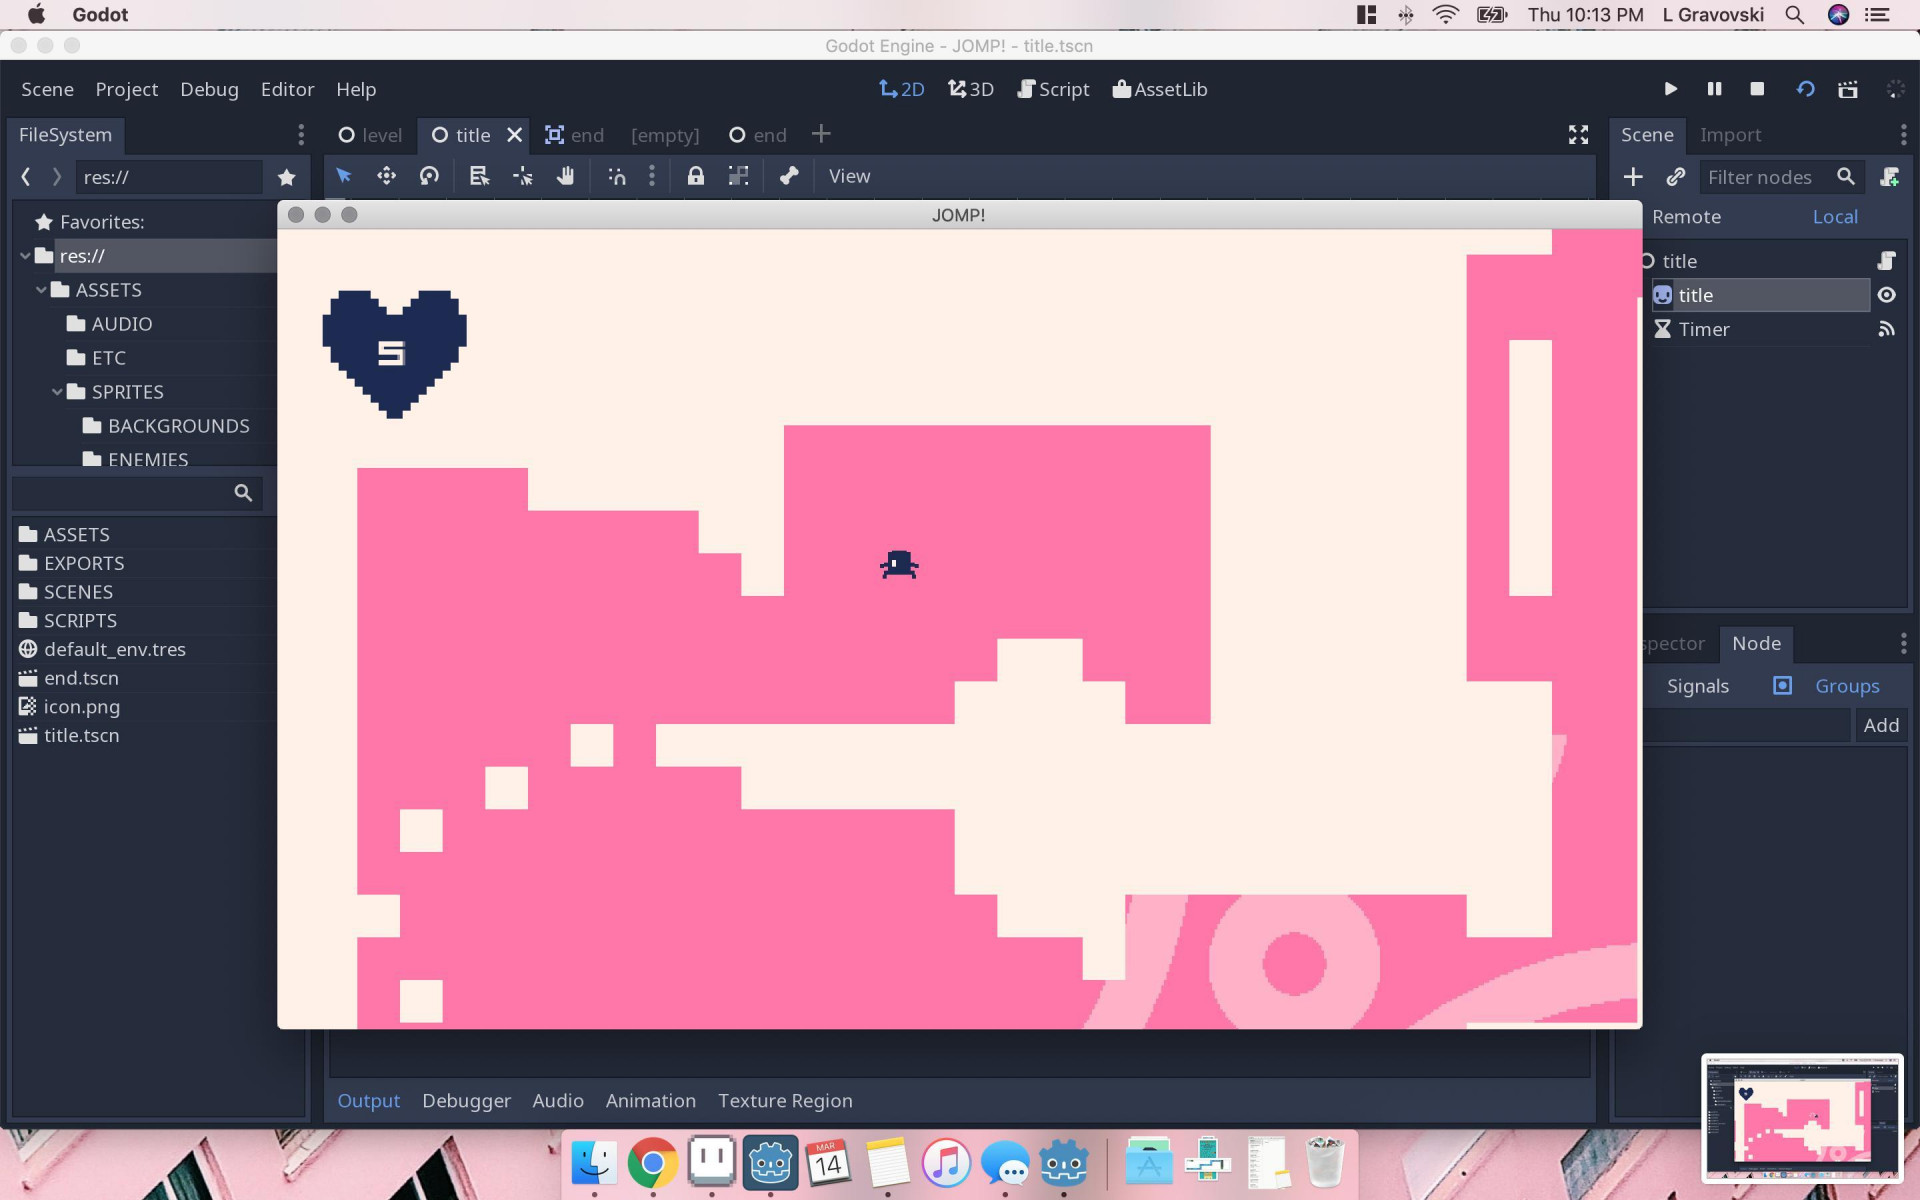
Task: Toggle distraction-free fullscreen mode
Action: [1578, 135]
